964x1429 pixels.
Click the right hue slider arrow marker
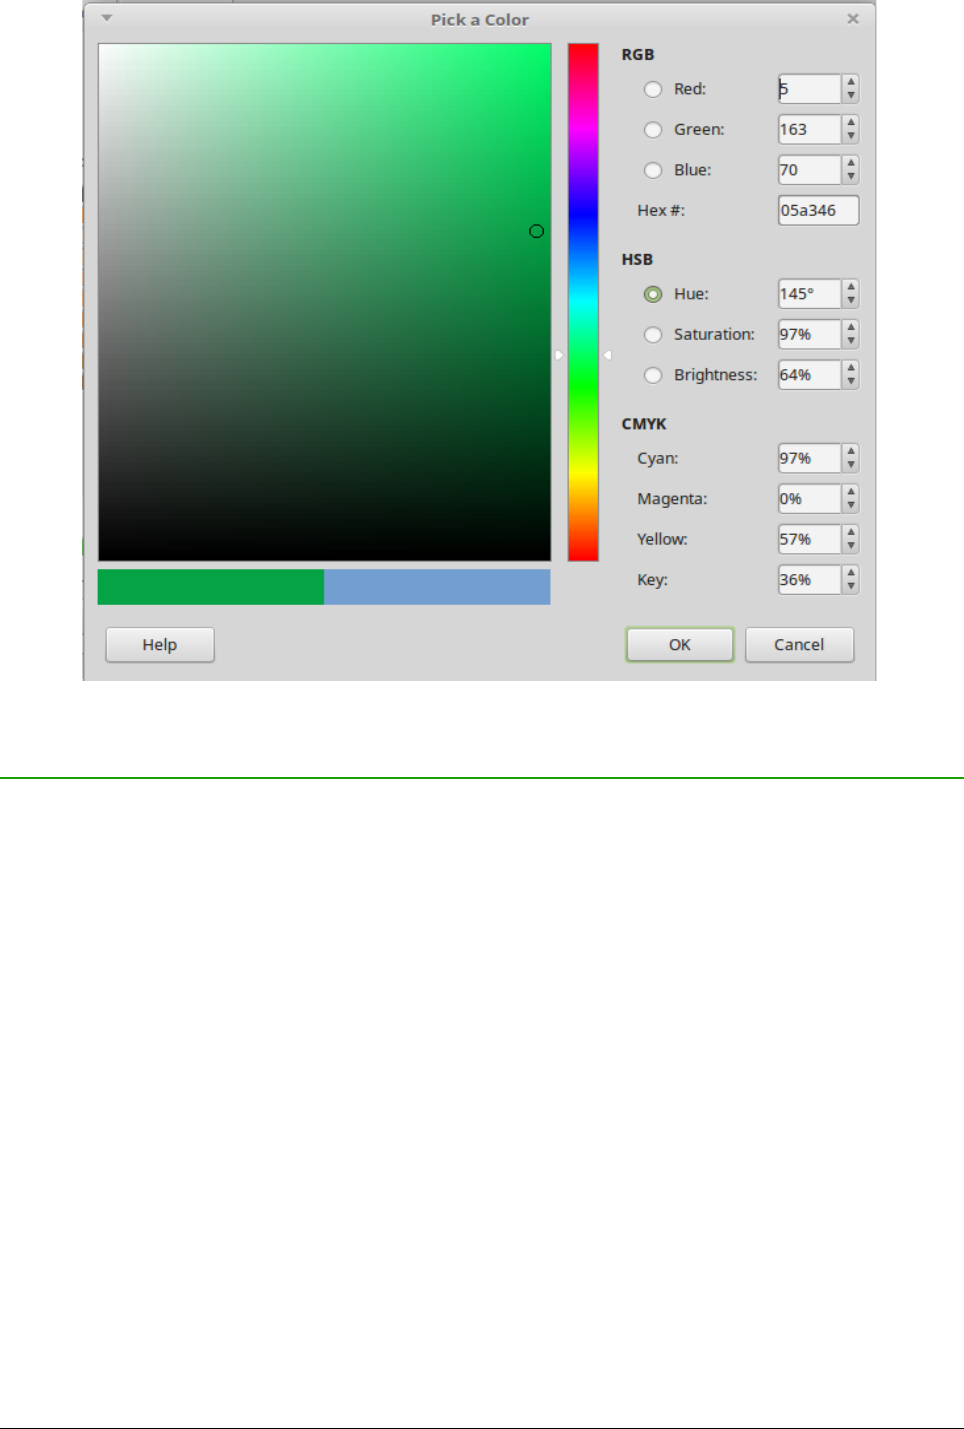(607, 355)
